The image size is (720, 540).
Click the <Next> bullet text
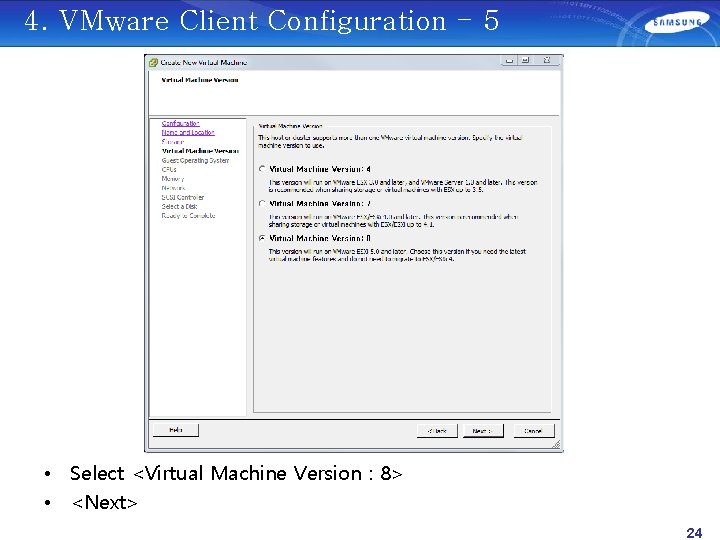pyautogui.click(x=105, y=502)
